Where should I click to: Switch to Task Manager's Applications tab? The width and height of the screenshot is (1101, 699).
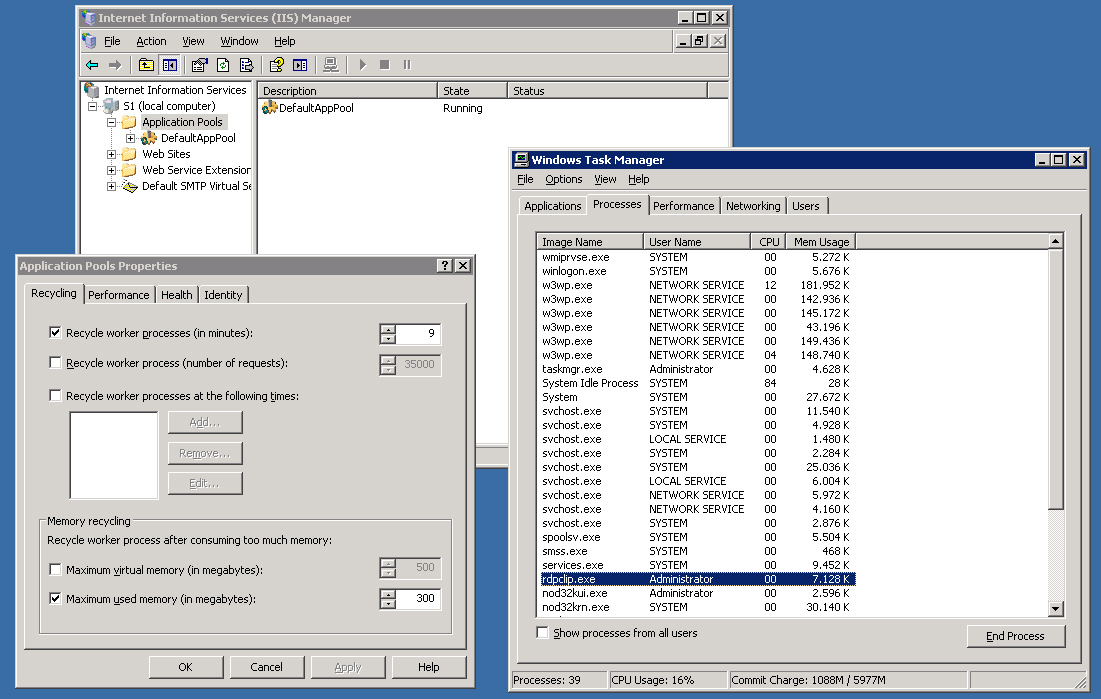click(553, 206)
